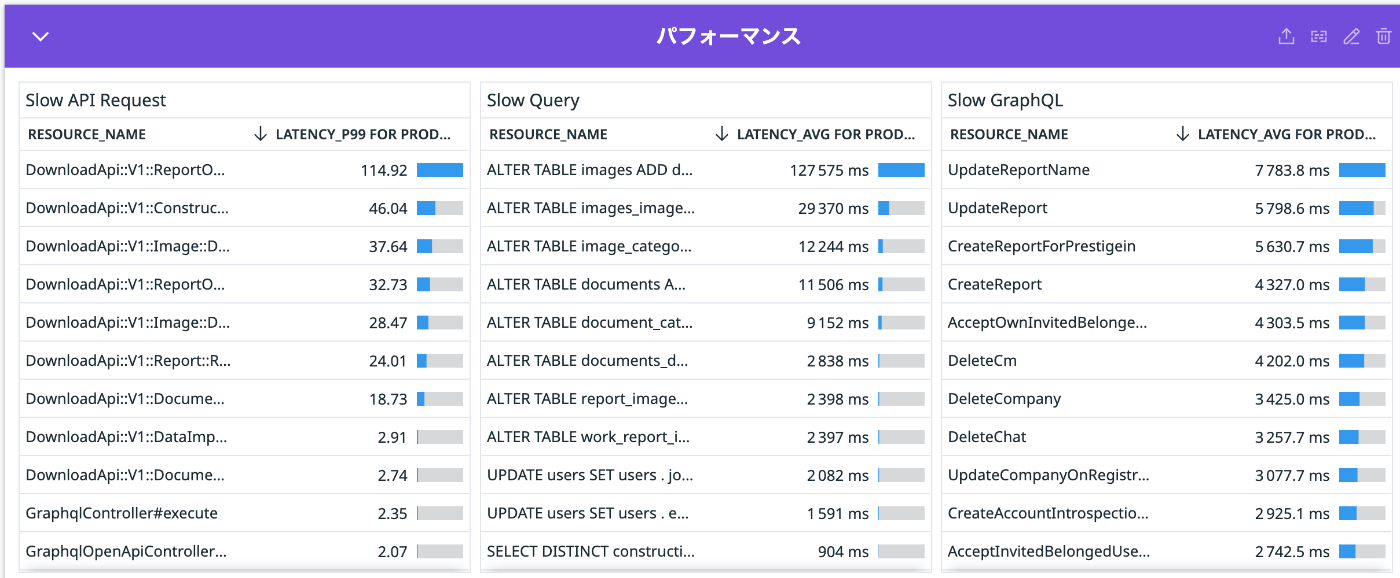
Task: Click the bar for 127 575 ms
Action: click(901, 170)
